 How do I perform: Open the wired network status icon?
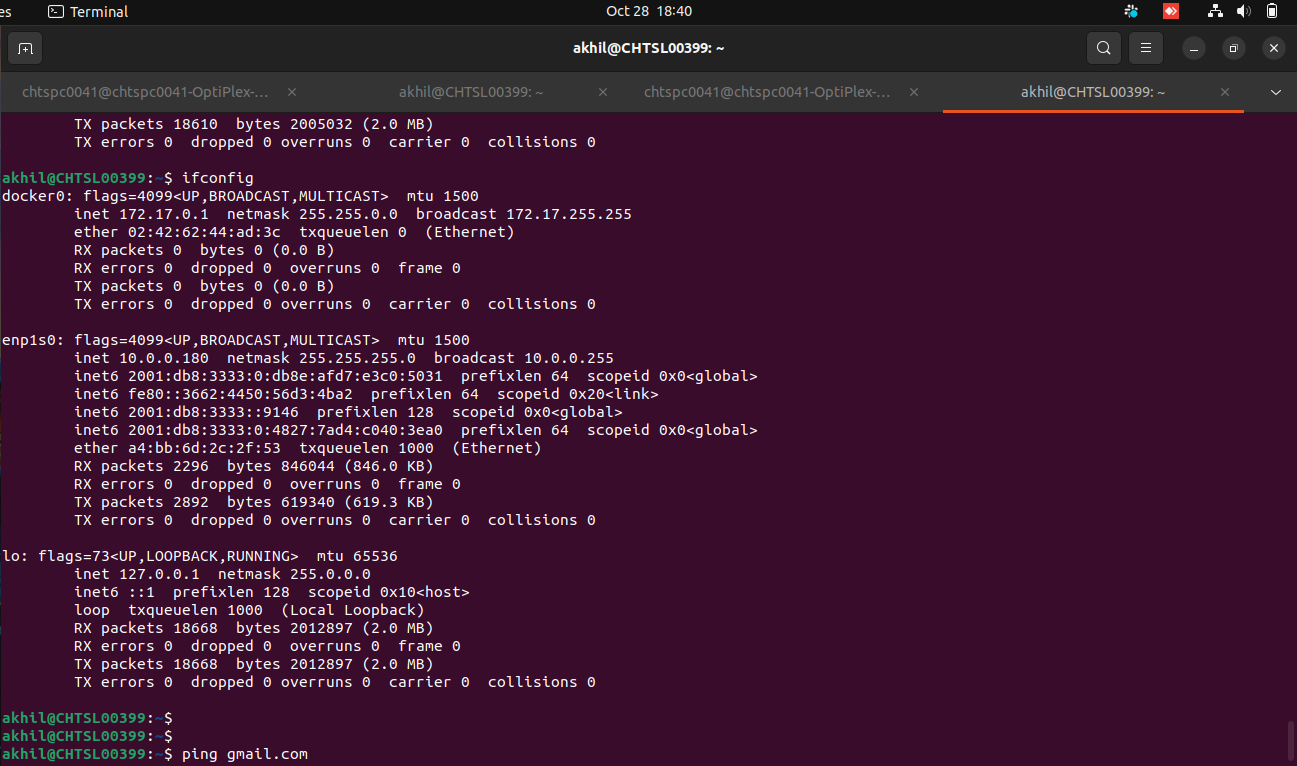pos(1215,12)
